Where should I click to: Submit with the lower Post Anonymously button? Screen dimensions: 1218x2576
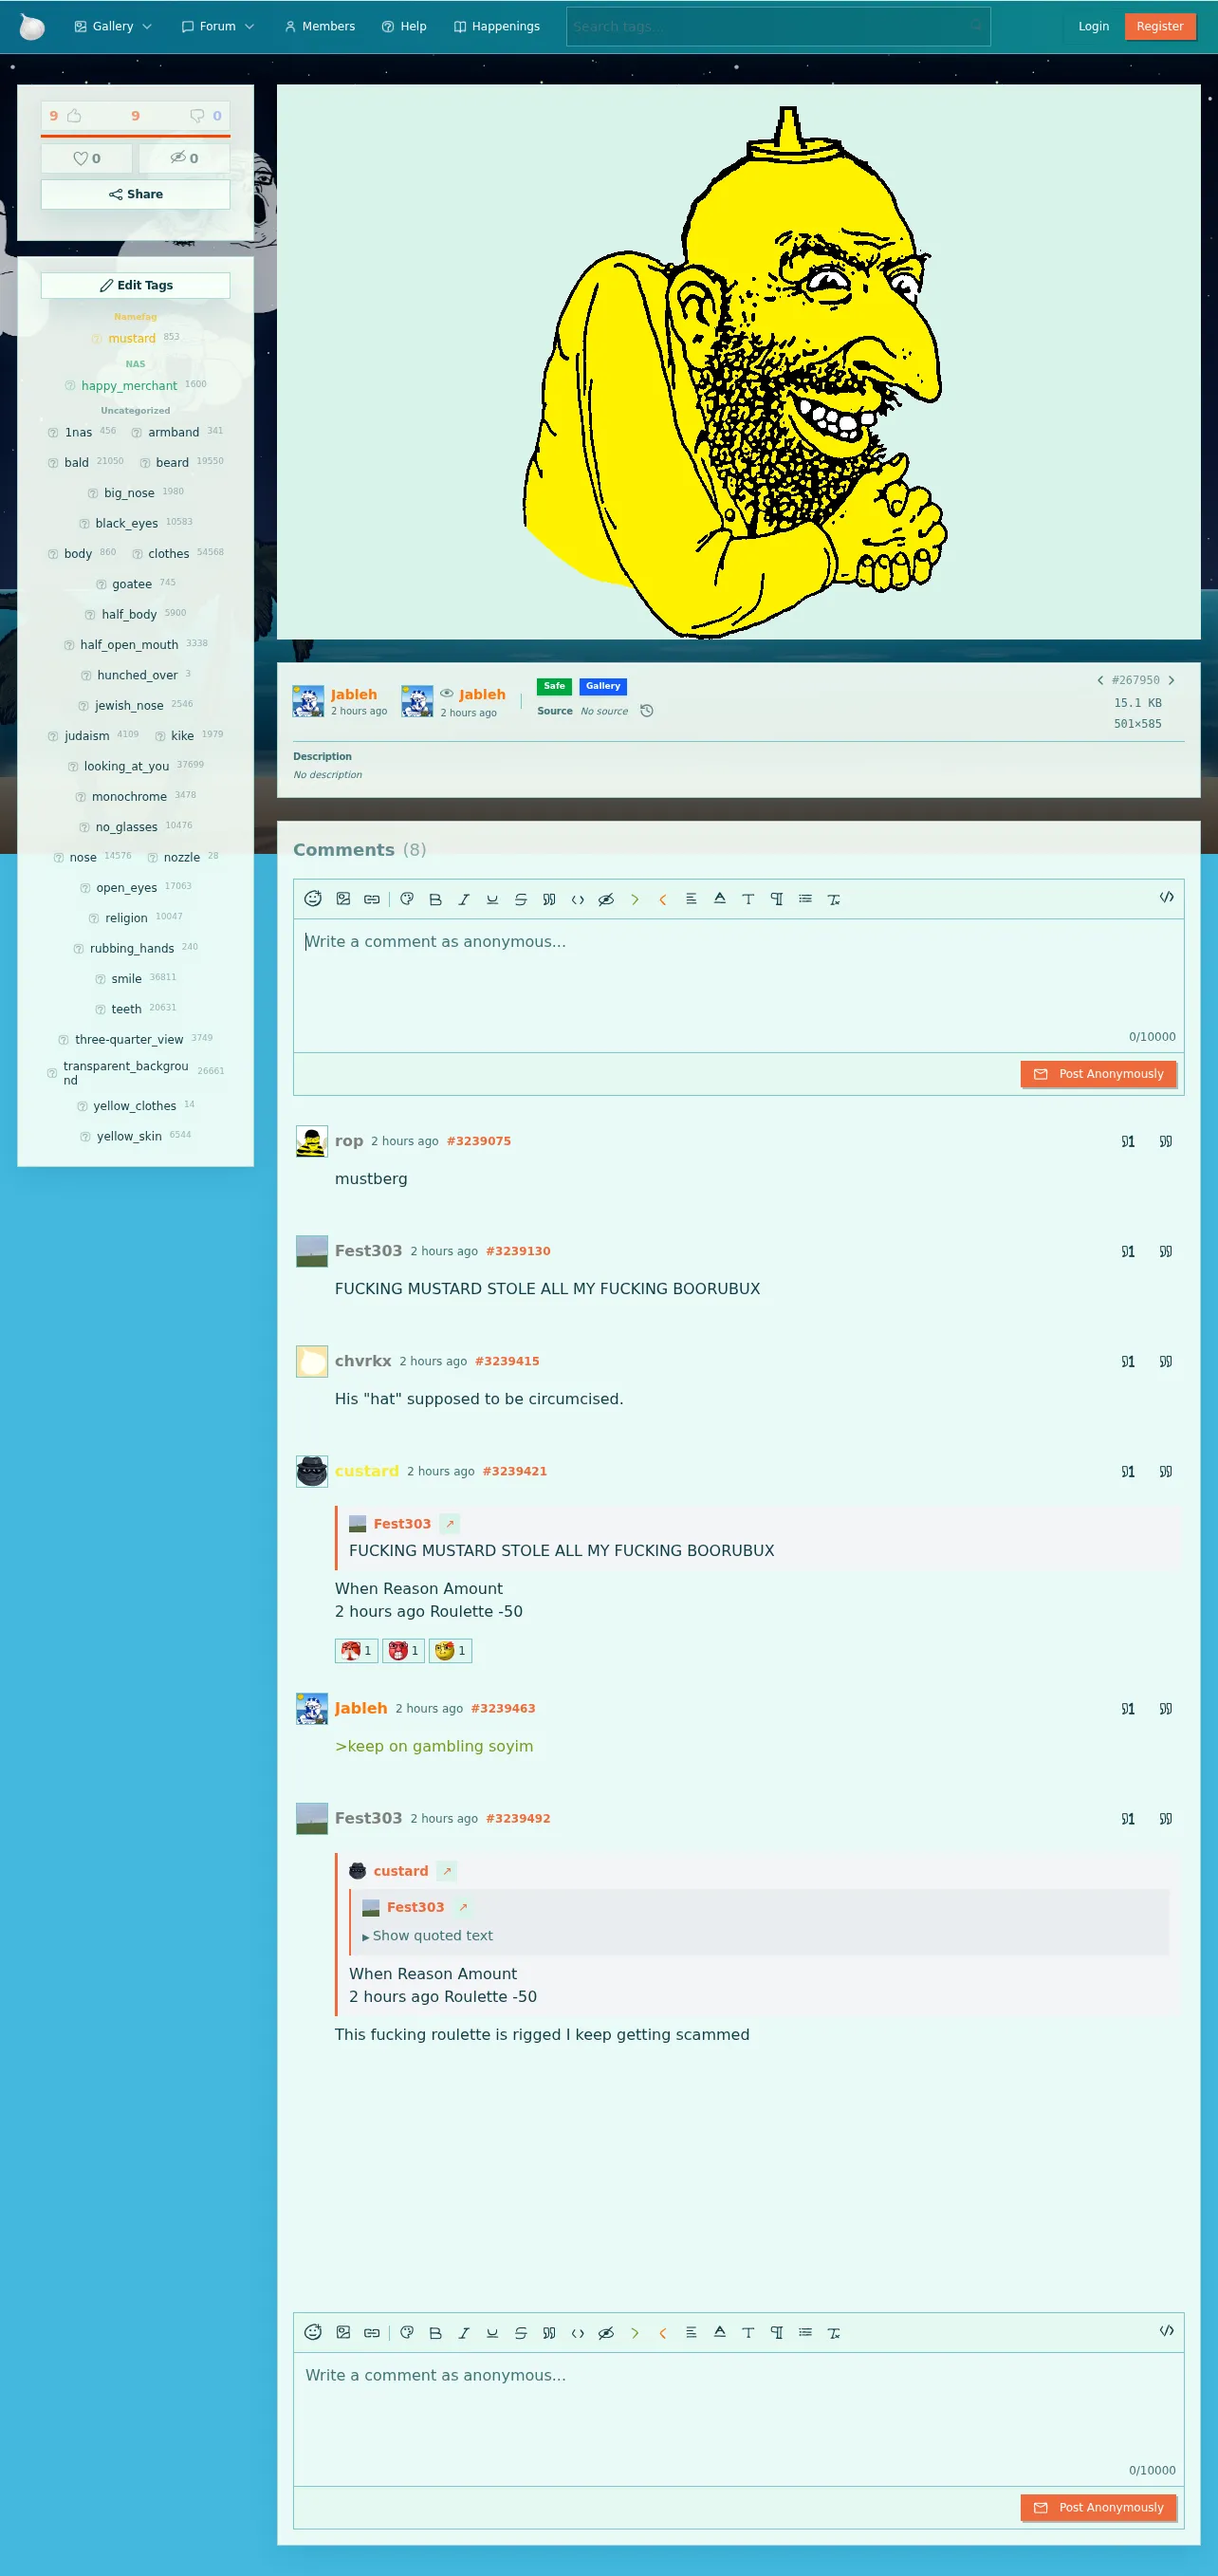pos(1098,2507)
